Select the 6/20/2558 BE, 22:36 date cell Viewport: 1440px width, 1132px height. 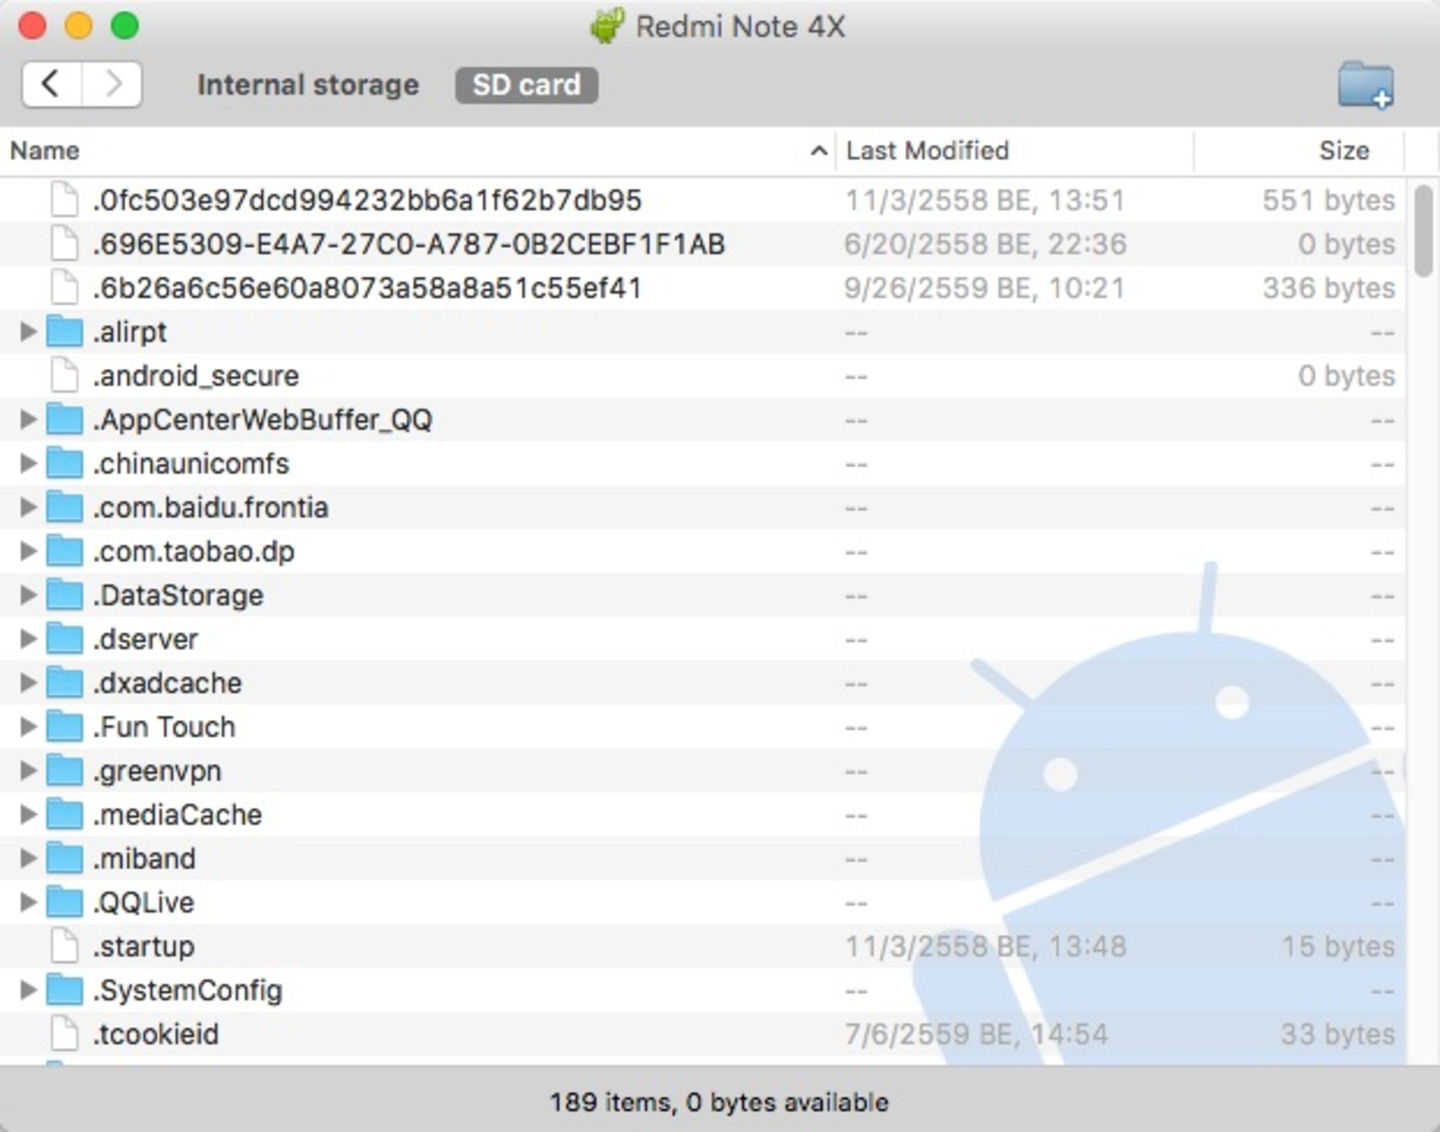click(985, 244)
